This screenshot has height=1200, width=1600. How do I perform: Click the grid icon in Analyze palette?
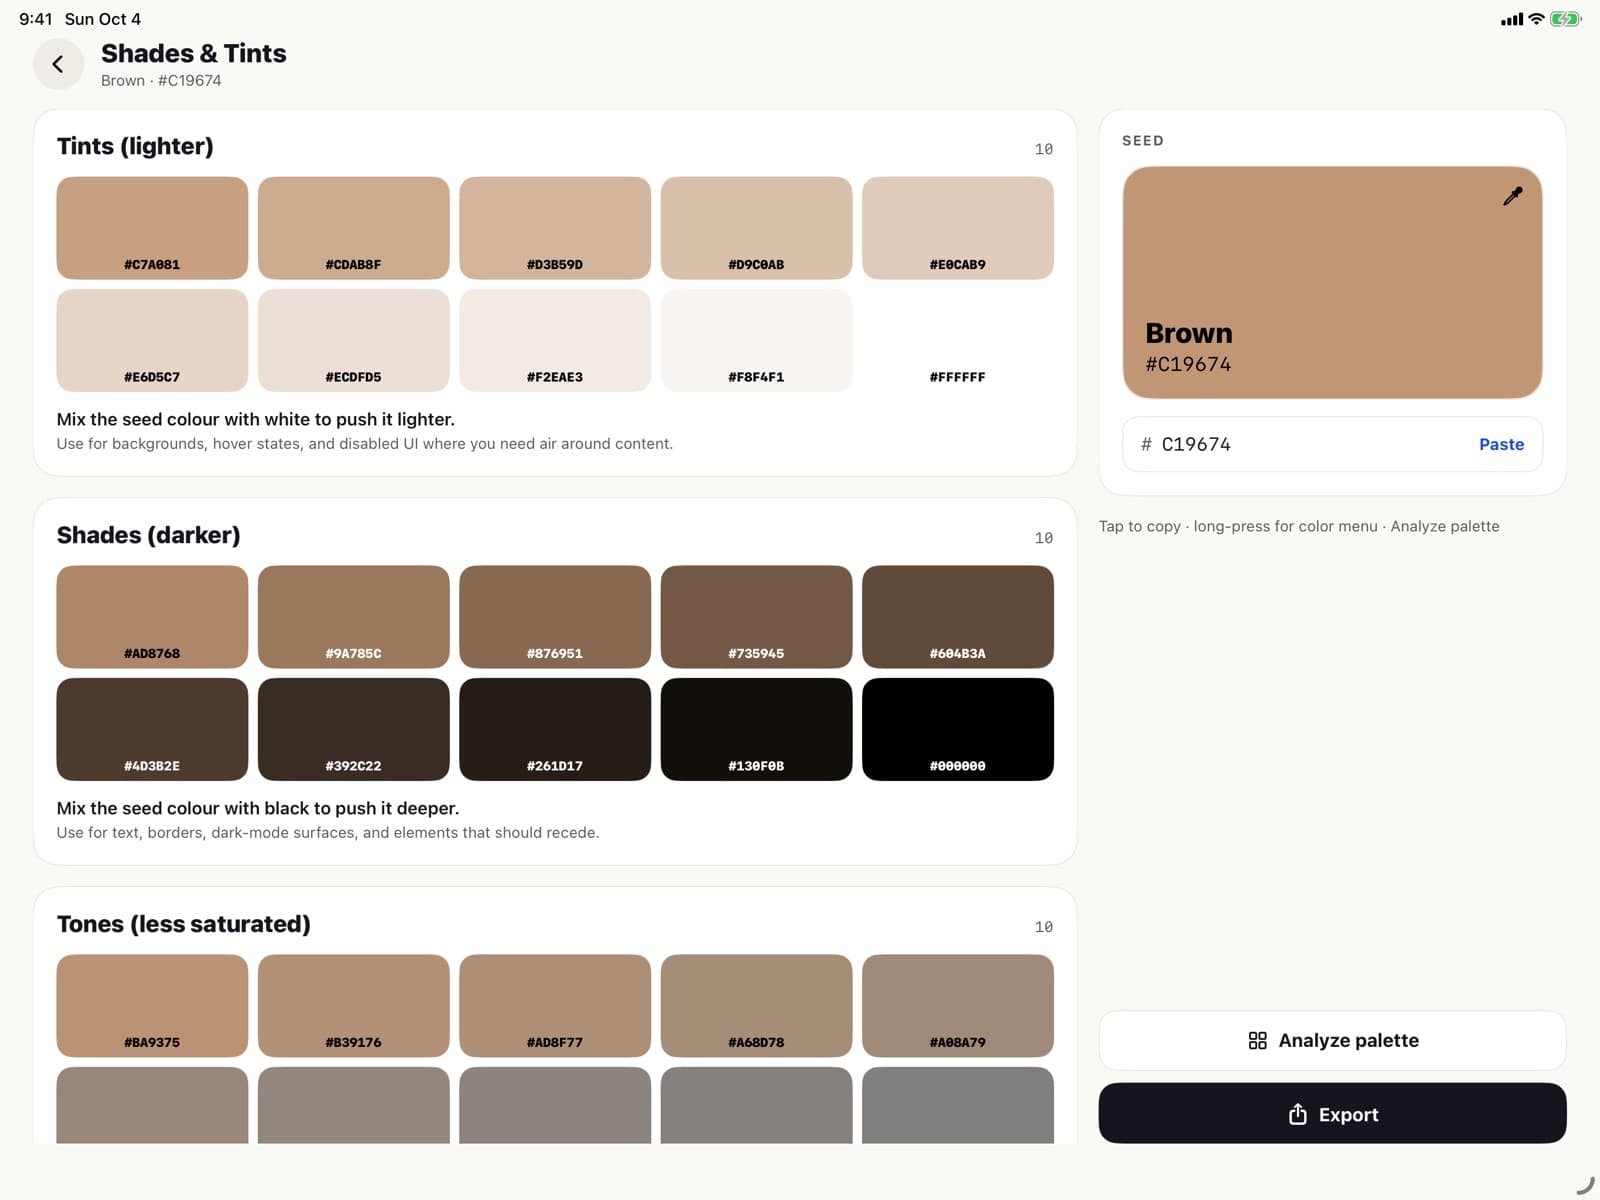click(1257, 1041)
